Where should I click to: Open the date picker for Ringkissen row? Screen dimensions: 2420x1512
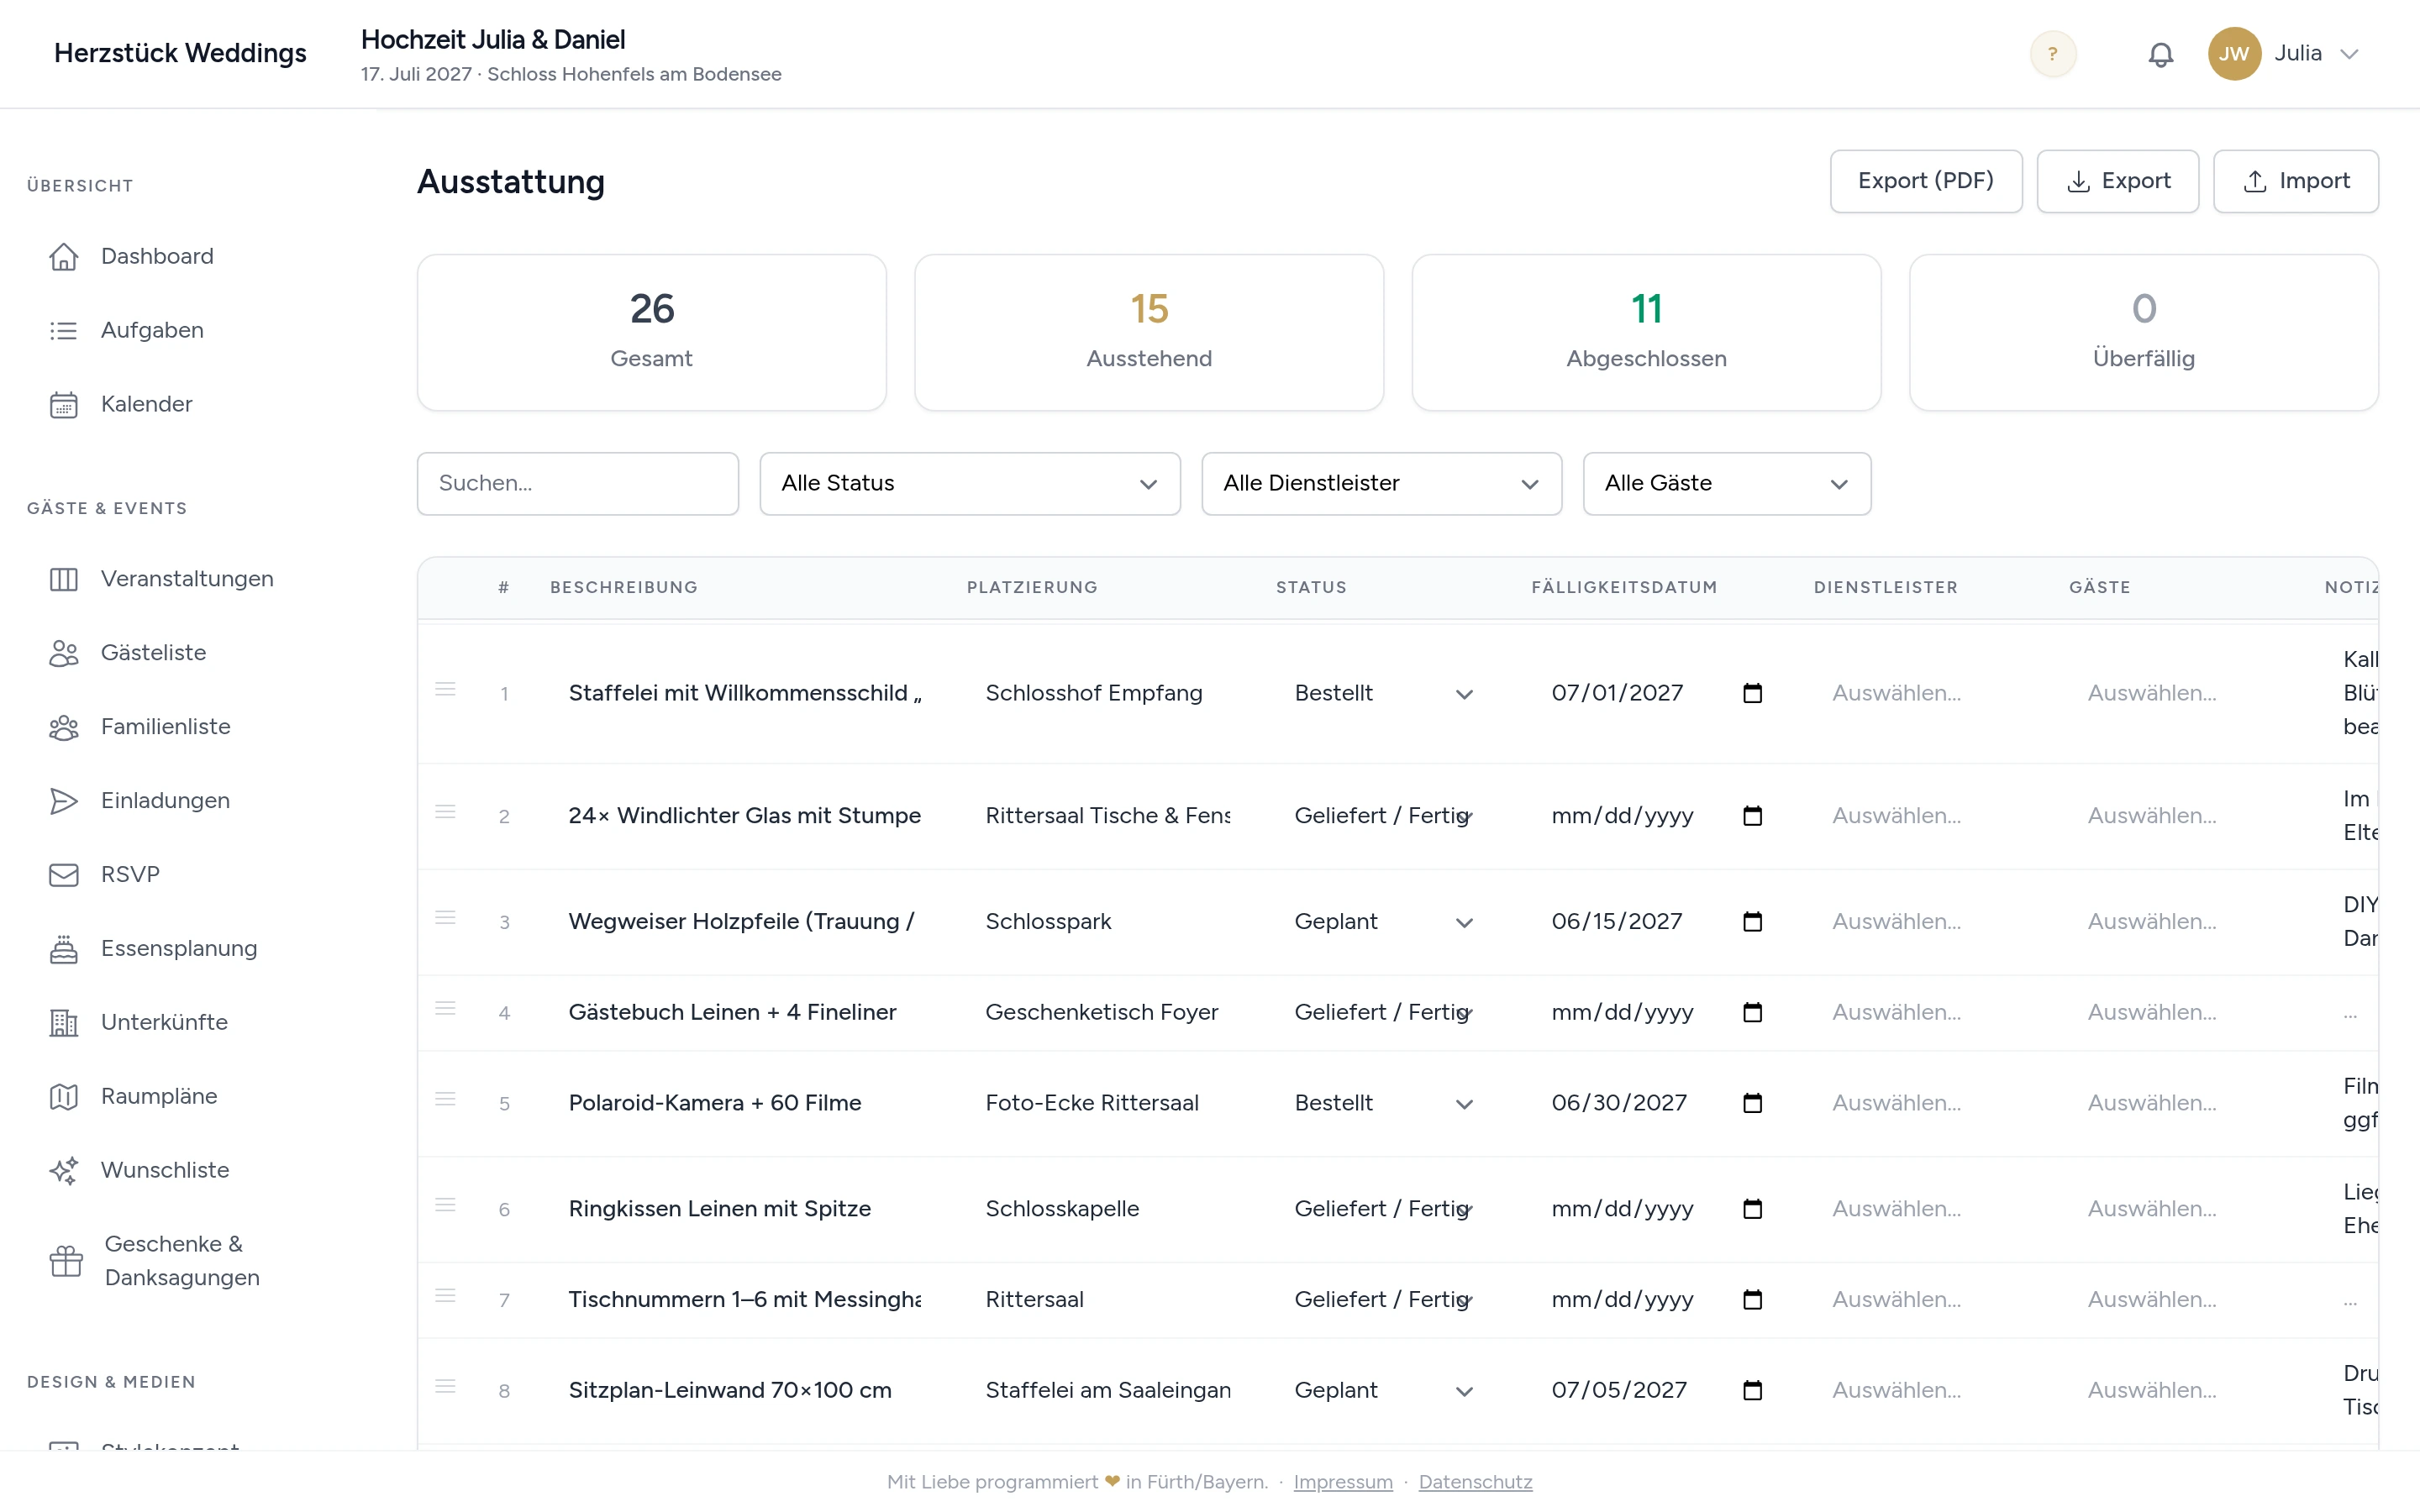coord(1752,1209)
